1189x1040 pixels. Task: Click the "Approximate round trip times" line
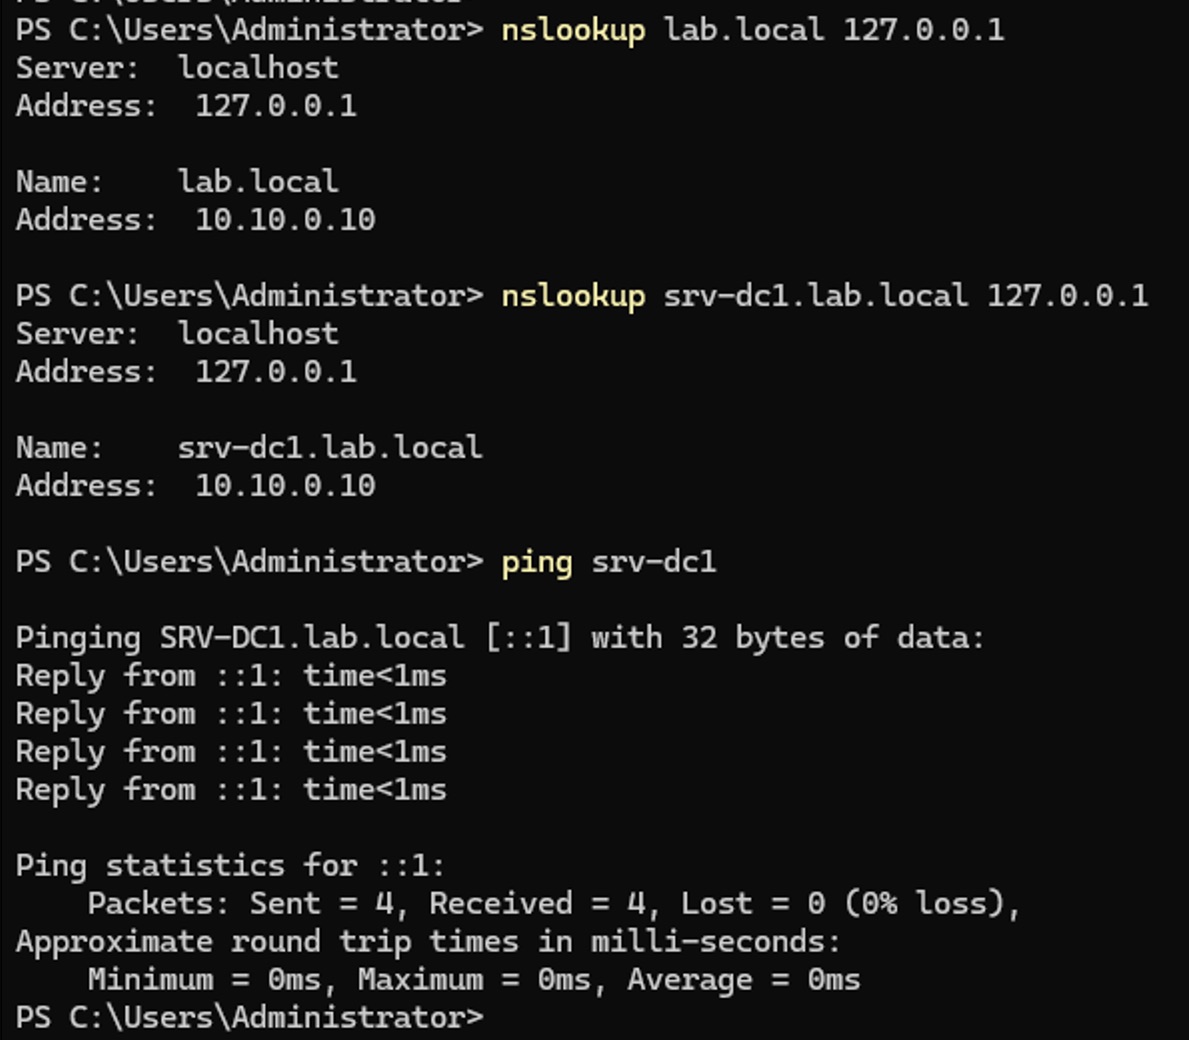point(428,942)
